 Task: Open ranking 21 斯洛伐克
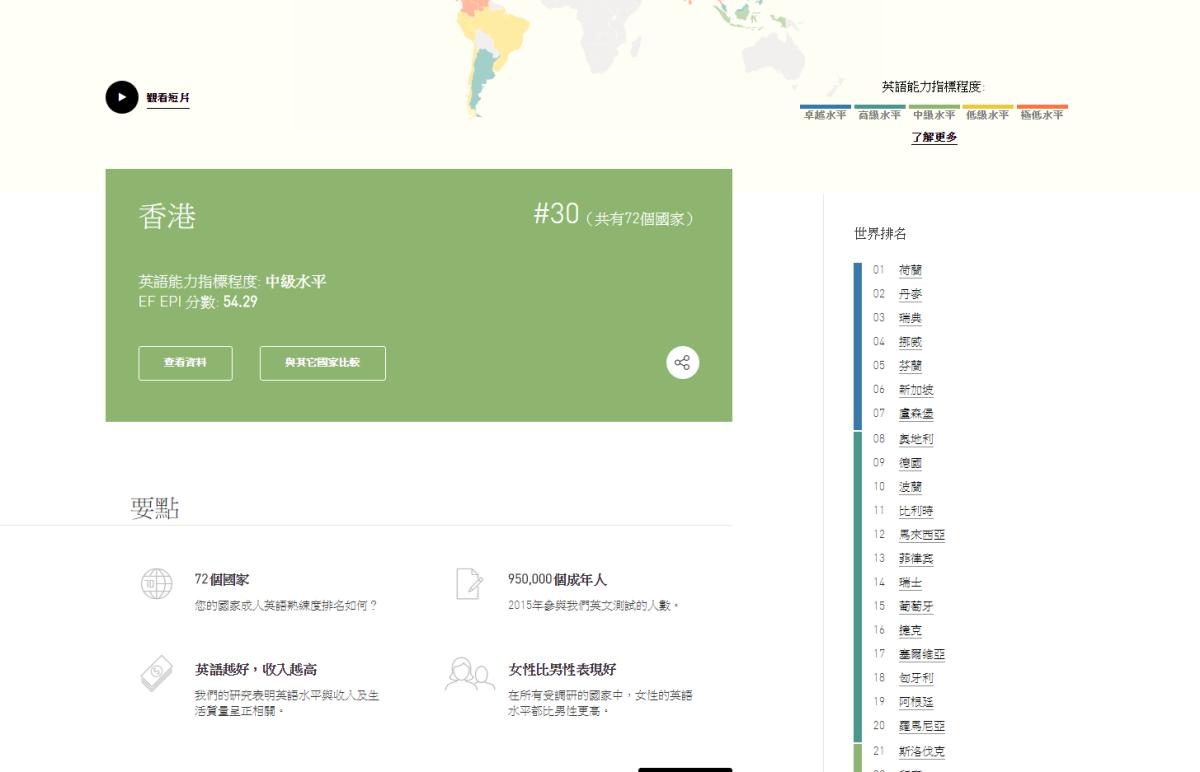point(922,751)
